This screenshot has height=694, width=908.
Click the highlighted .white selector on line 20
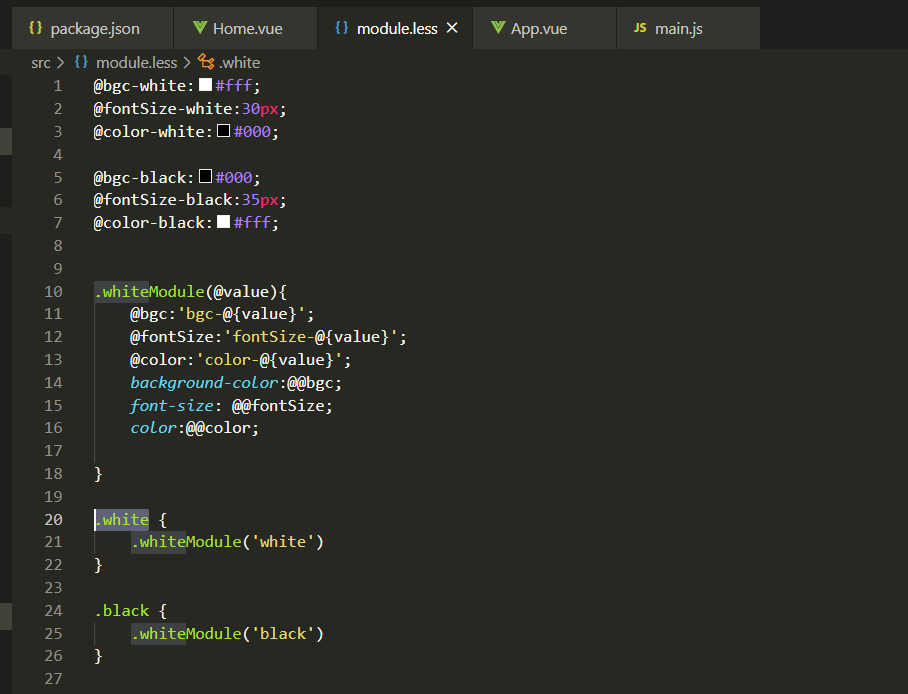[x=122, y=520]
